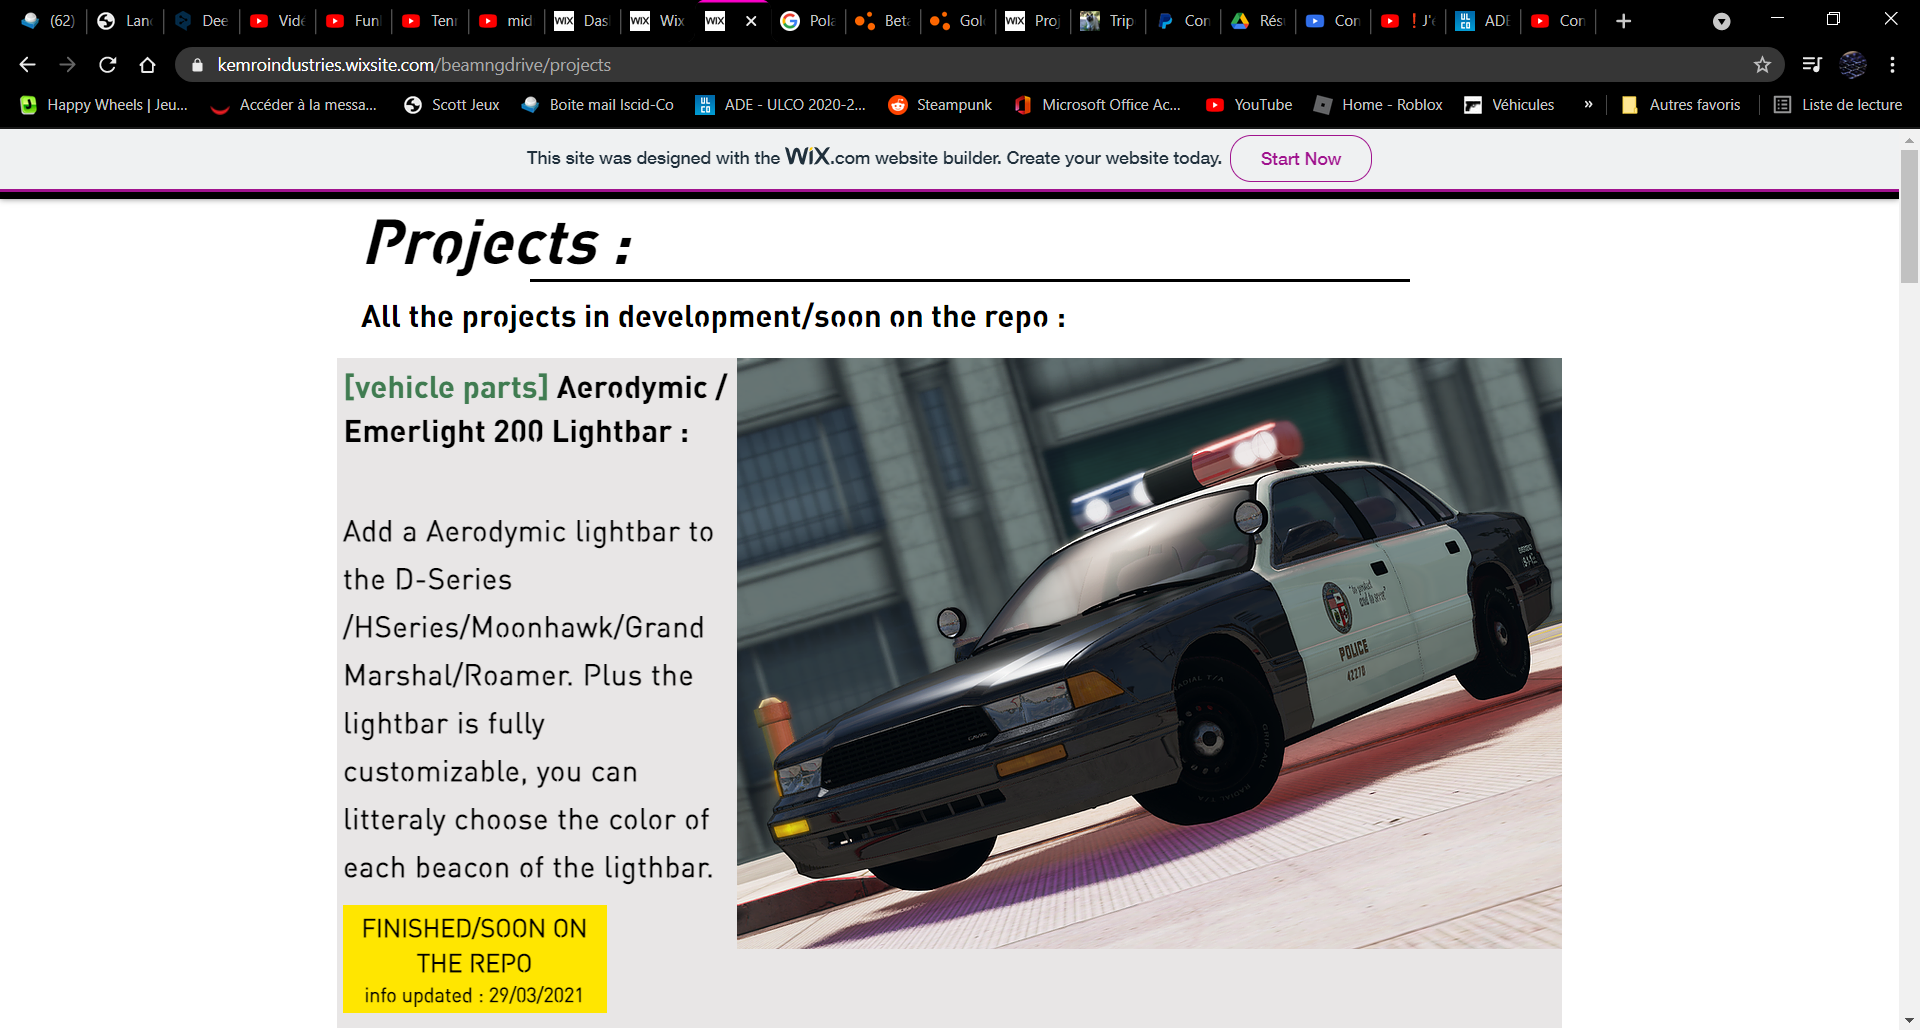Restore down the Chrome window
The image size is (1920, 1030).
click(1833, 18)
